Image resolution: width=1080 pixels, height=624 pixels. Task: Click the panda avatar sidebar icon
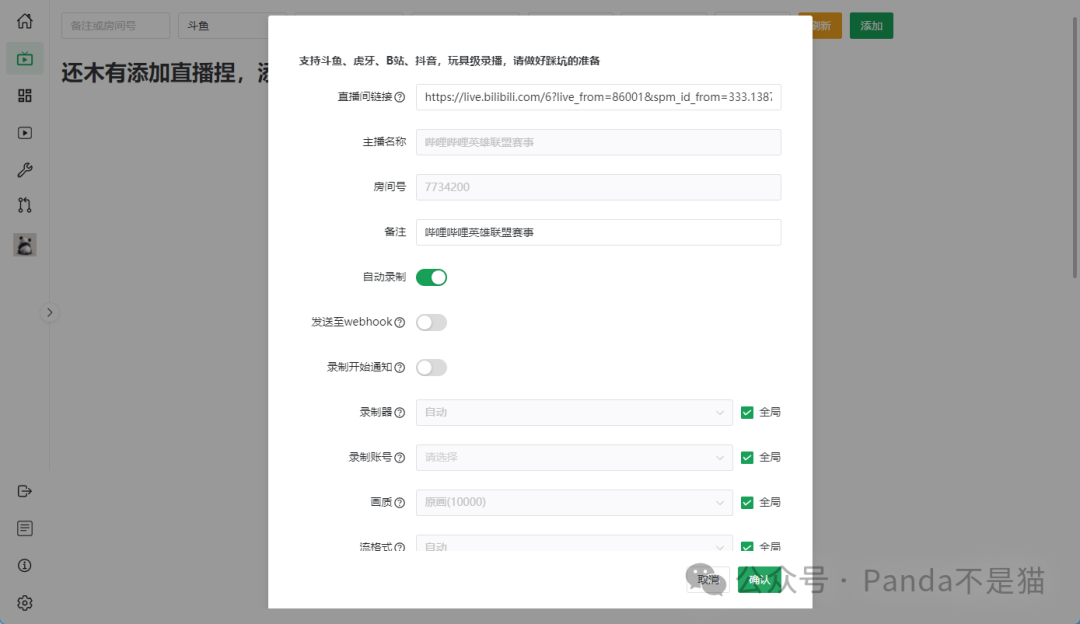25,244
